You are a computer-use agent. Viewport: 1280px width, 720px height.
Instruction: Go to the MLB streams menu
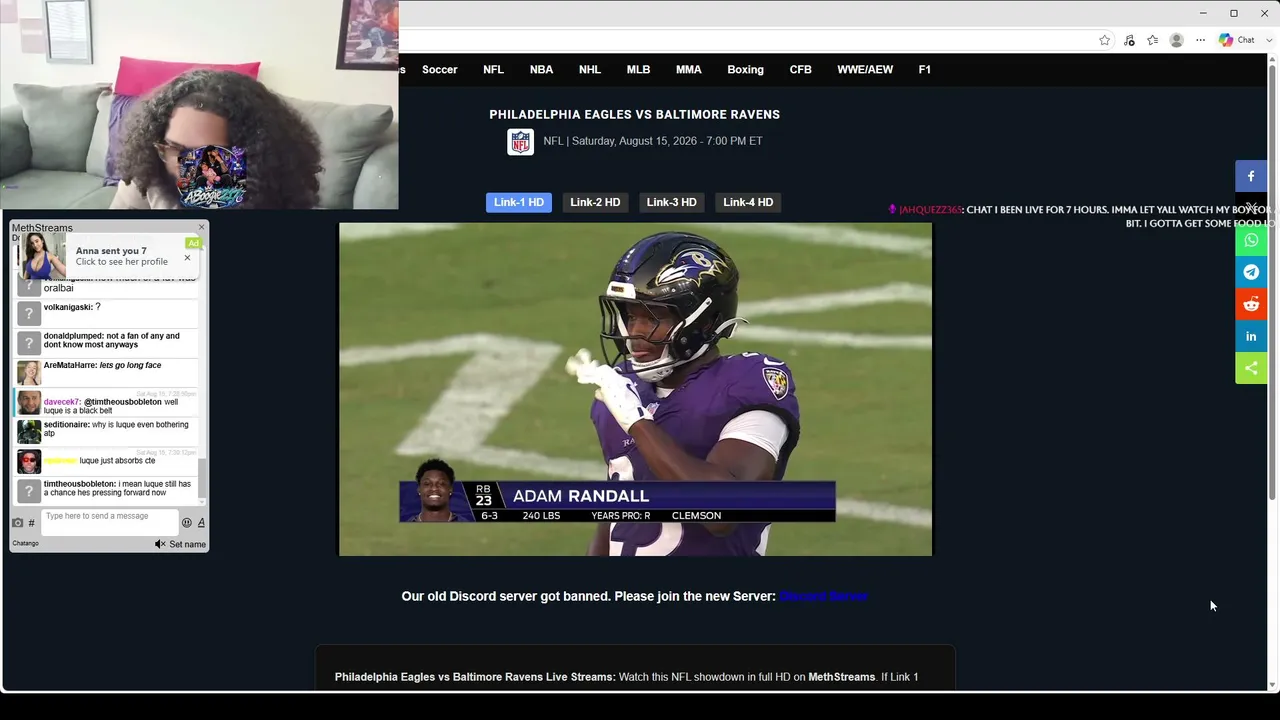[638, 69]
